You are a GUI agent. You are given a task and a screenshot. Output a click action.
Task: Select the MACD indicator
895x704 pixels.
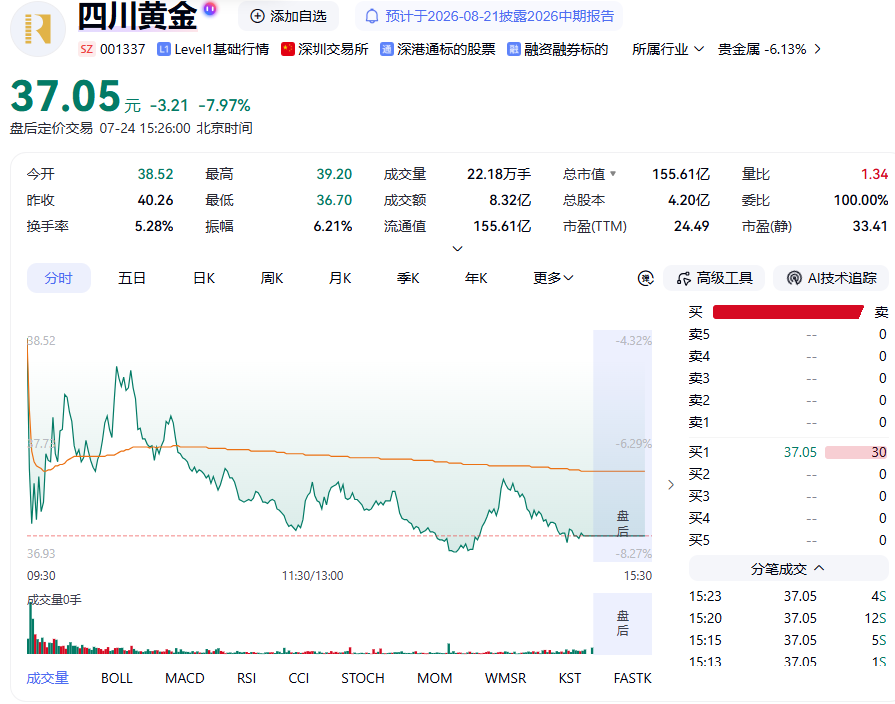pos(184,678)
